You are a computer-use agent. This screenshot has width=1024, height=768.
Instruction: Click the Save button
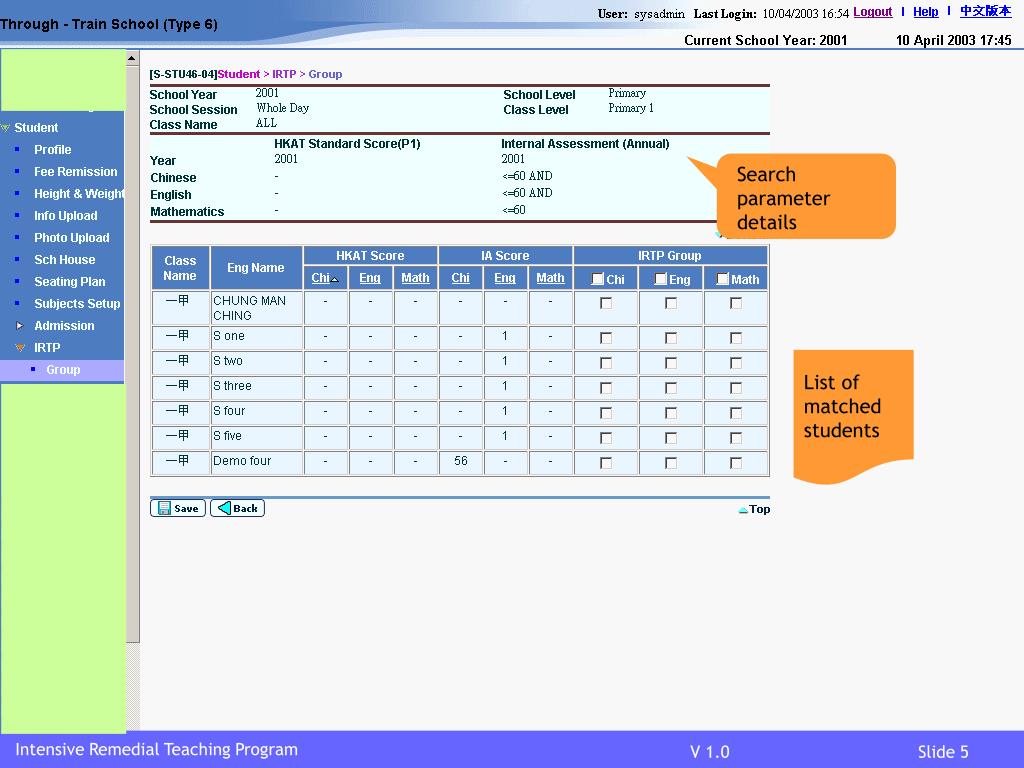coord(178,508)
